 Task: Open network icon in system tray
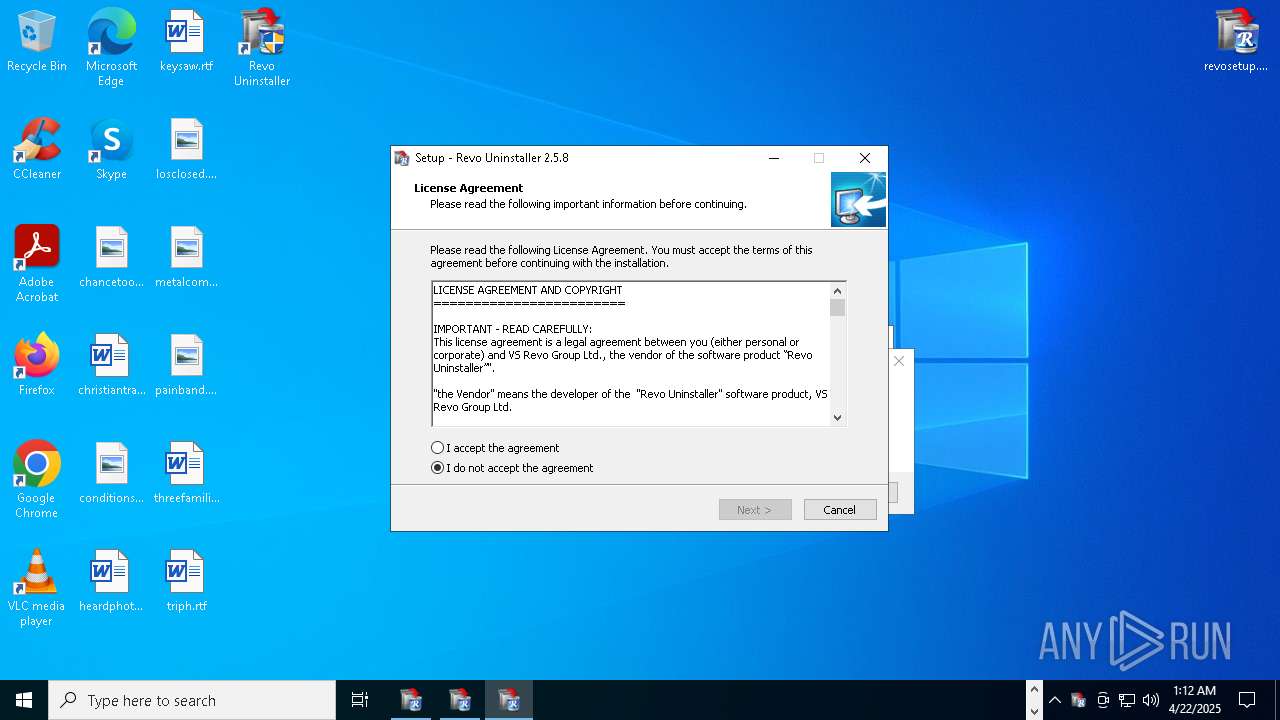click(x=1127, y=700)
